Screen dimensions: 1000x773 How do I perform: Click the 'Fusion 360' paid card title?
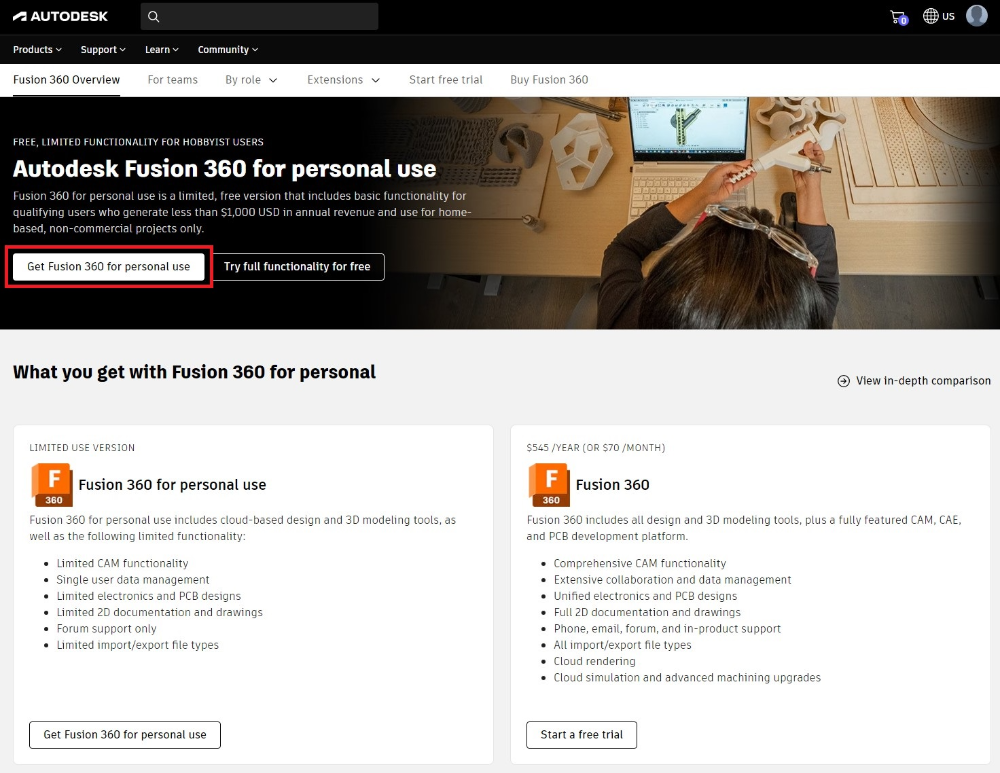pos(612,485)
